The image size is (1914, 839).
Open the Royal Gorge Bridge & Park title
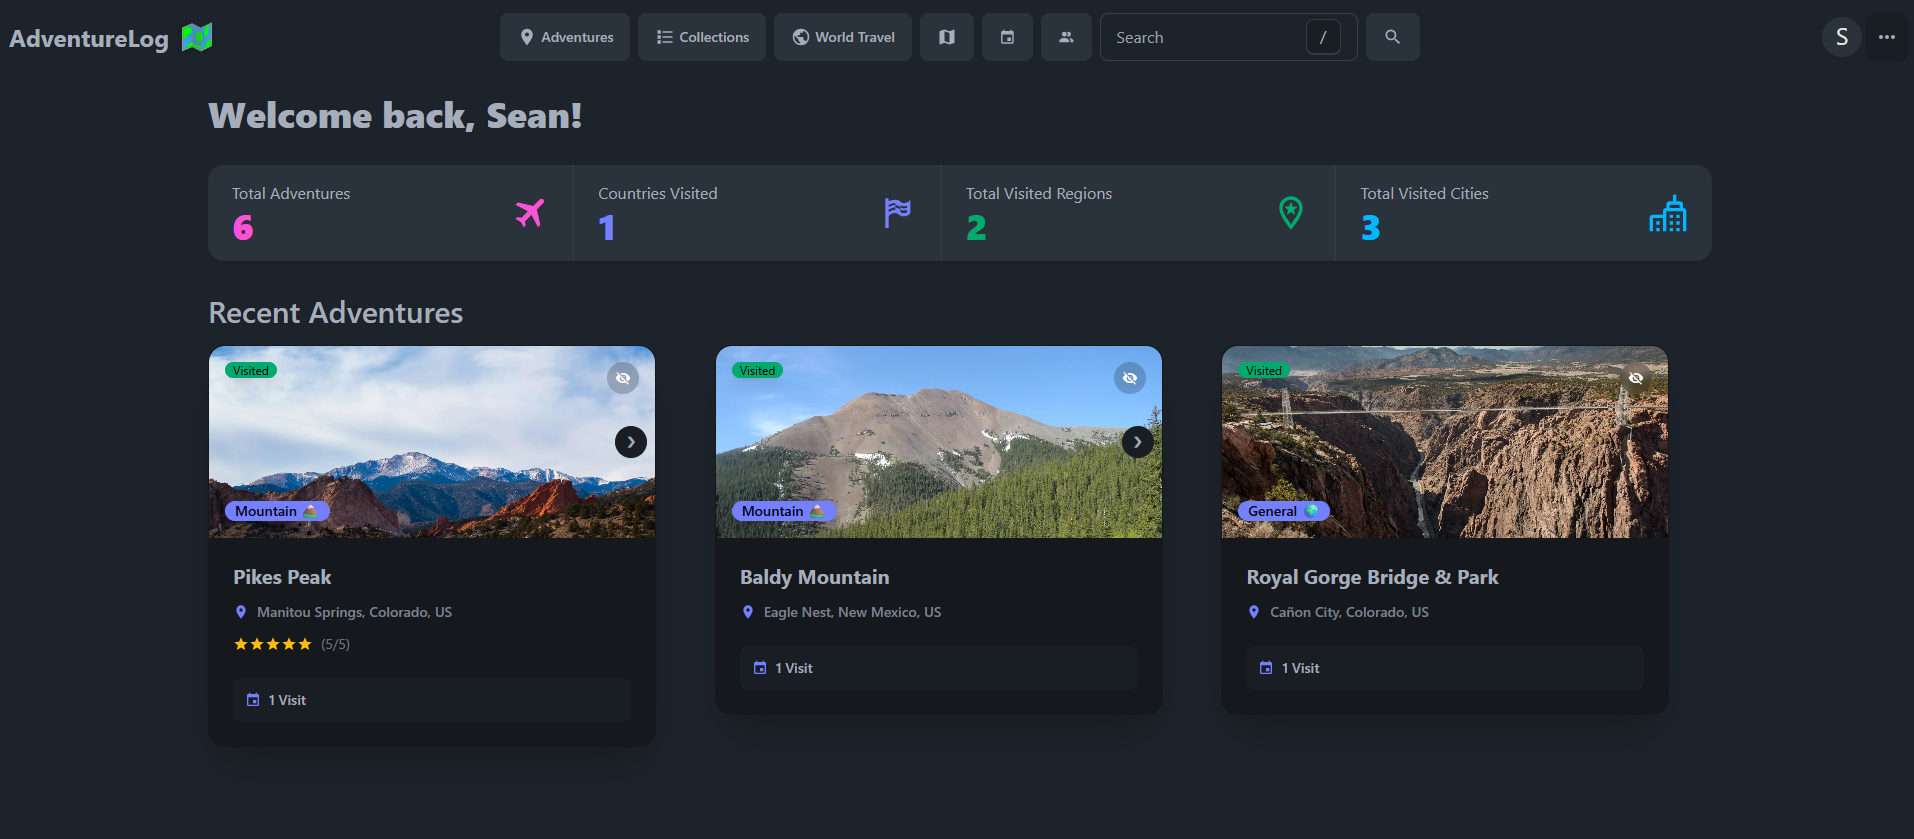[1372, 577]
